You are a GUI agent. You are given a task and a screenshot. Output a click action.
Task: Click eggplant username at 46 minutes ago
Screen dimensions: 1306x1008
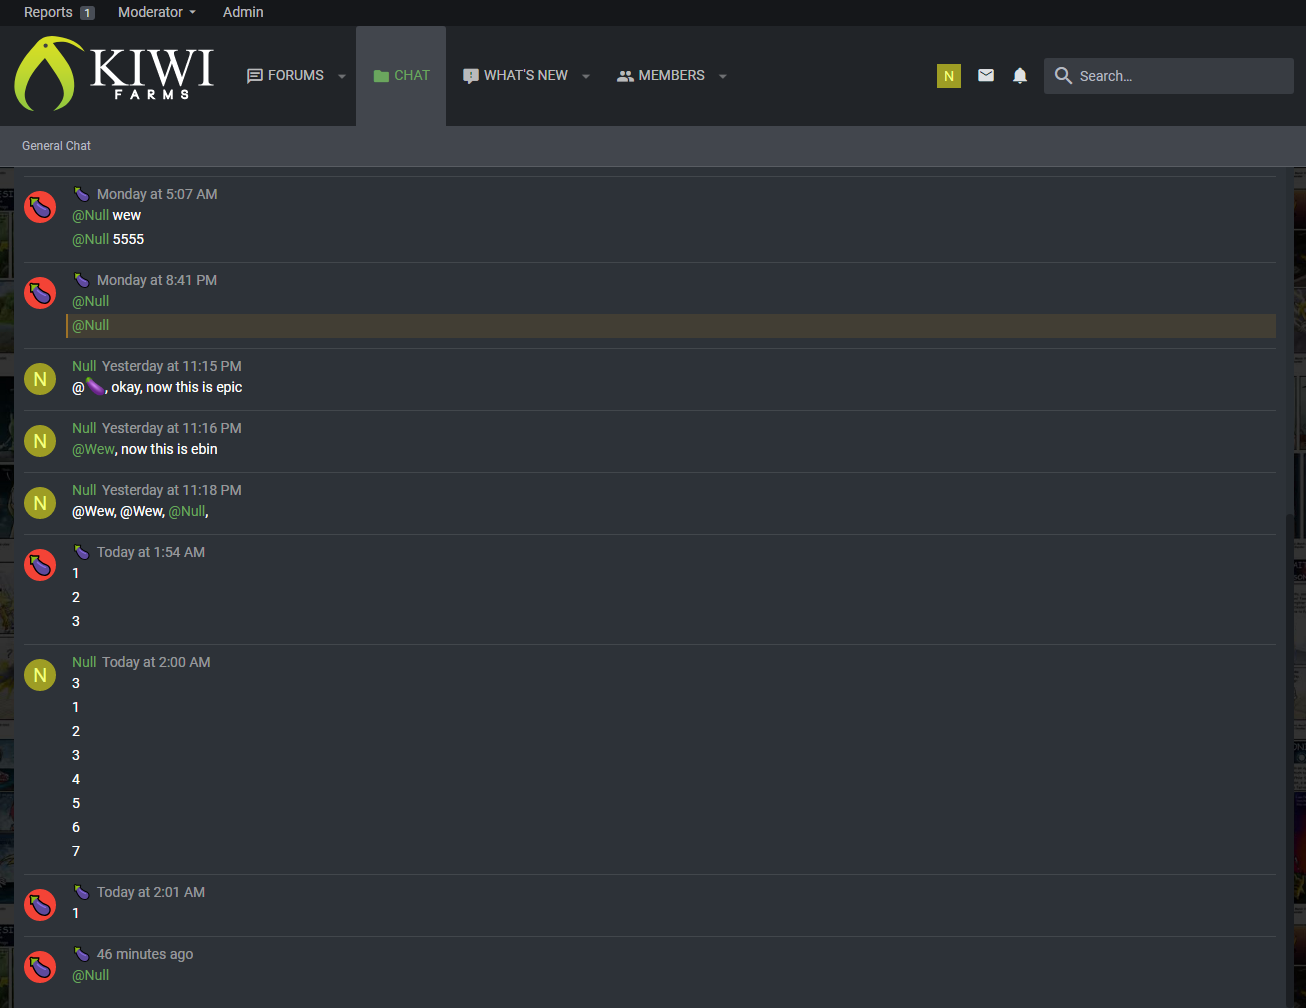tap(82, 954)
